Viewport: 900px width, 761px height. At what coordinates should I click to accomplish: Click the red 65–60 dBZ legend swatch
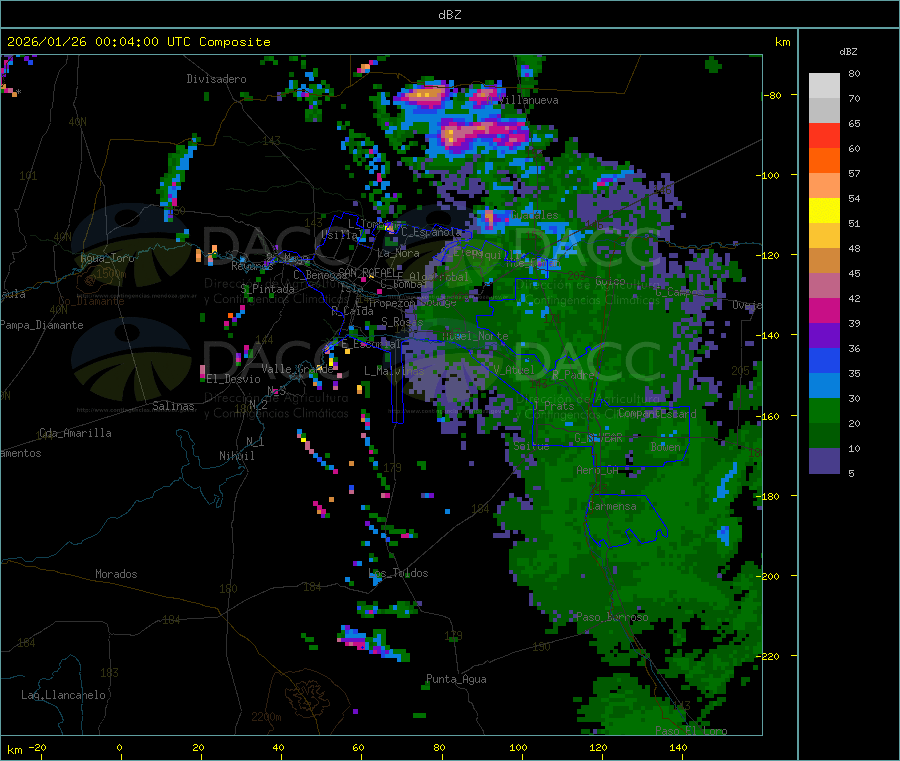[824, 135]
